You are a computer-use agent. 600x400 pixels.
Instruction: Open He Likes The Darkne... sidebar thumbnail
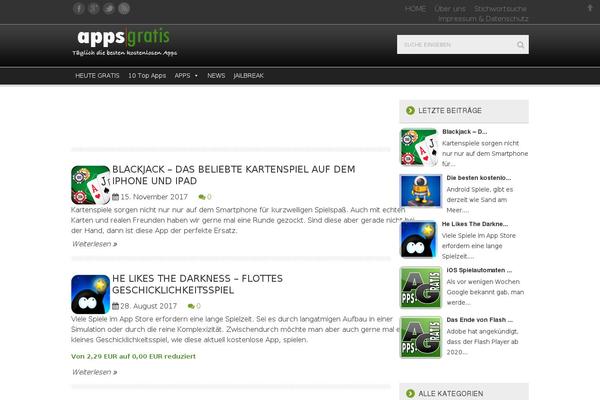coord(419,240)
